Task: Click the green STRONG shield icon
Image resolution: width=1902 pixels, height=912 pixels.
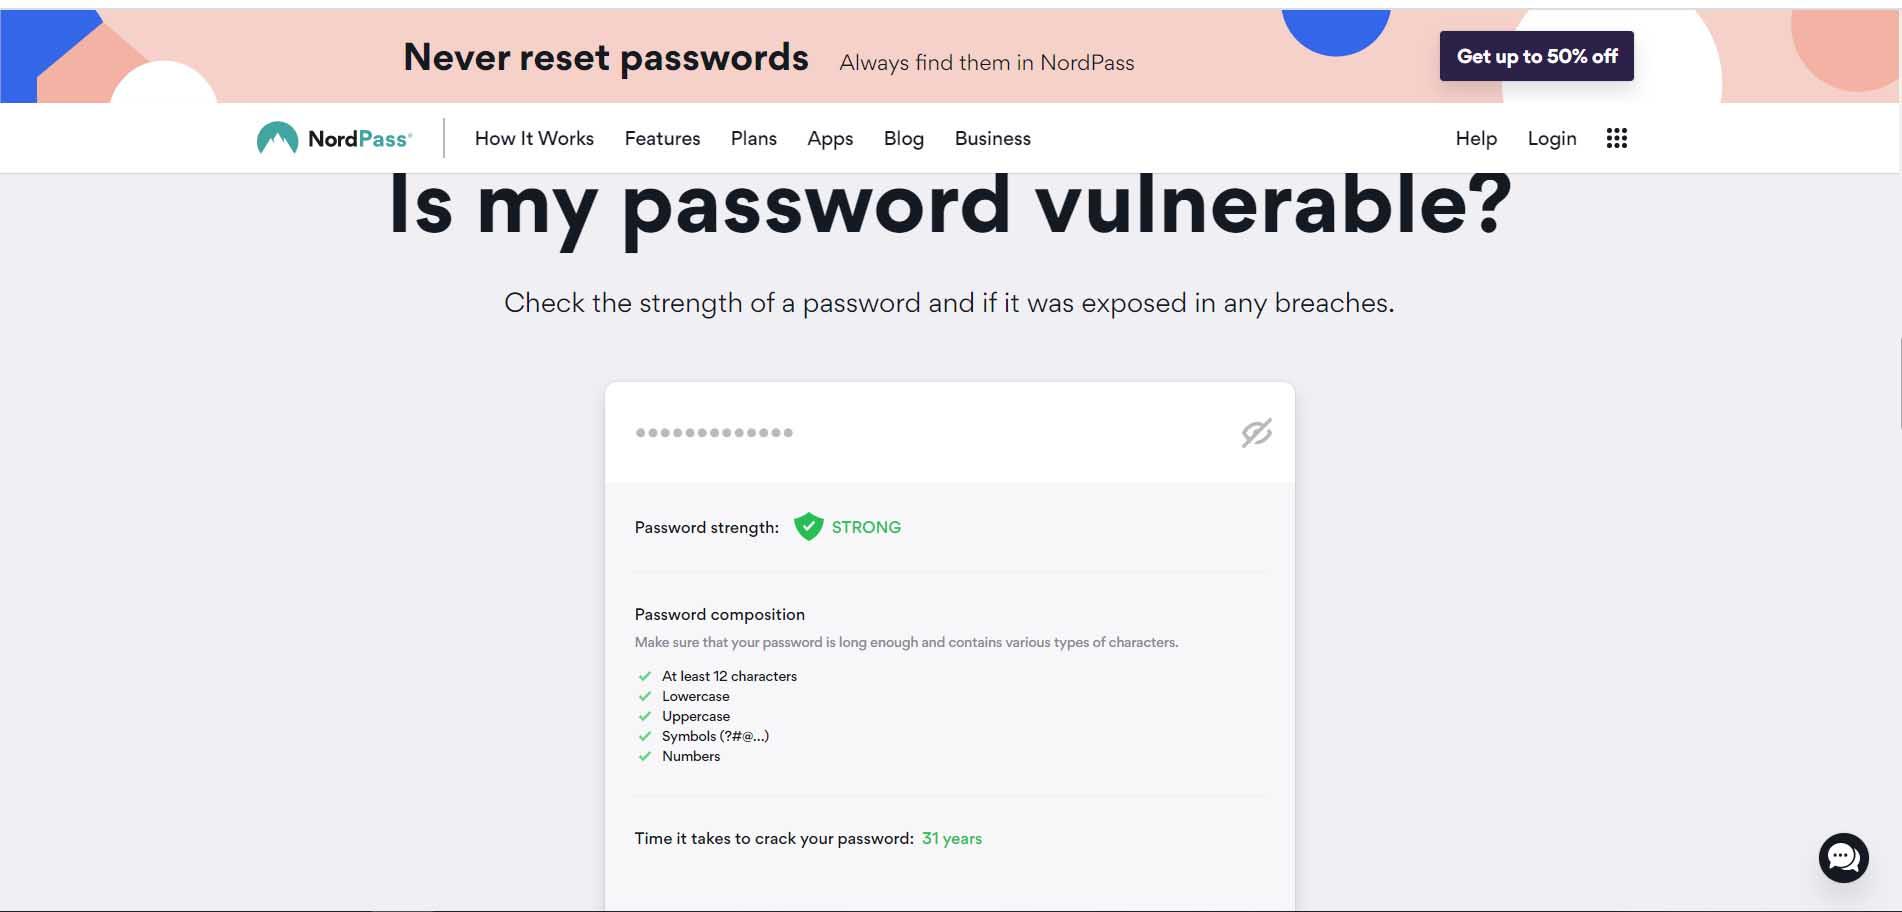Action: pyautogui.click(x=808, y=527)
